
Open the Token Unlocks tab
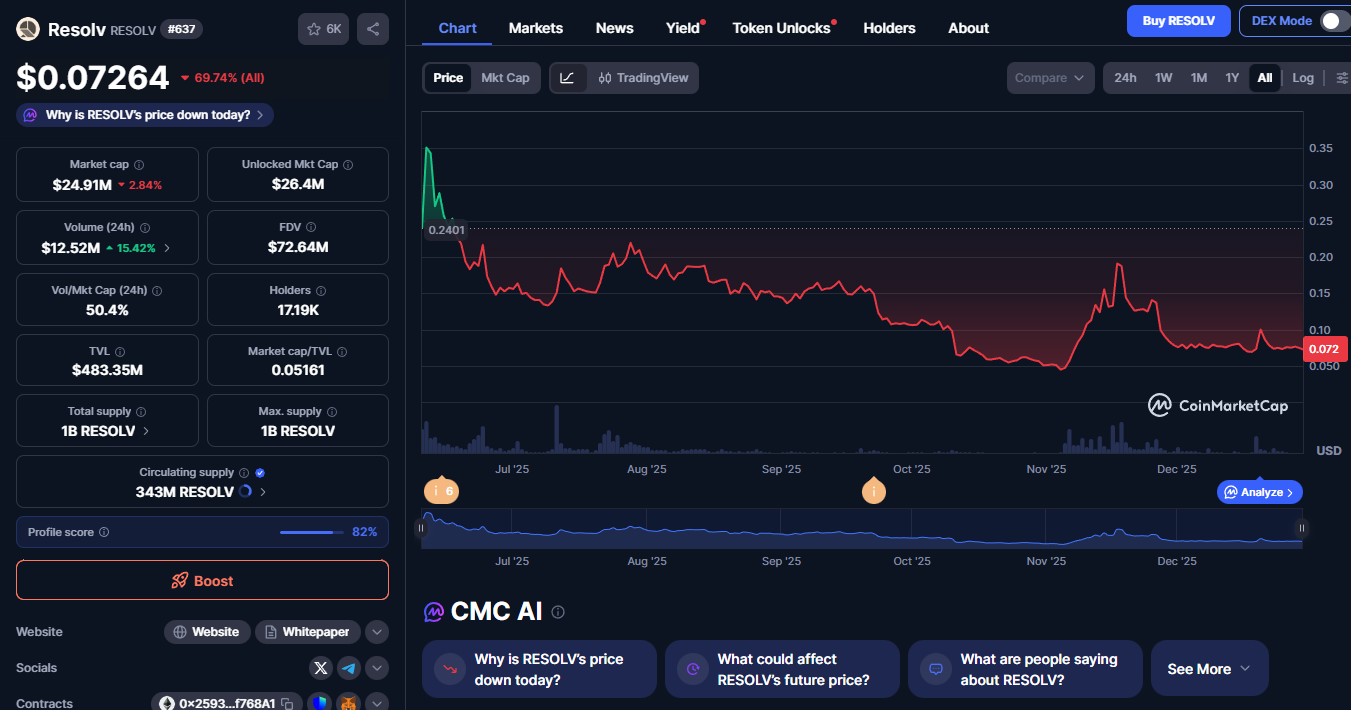782,28
